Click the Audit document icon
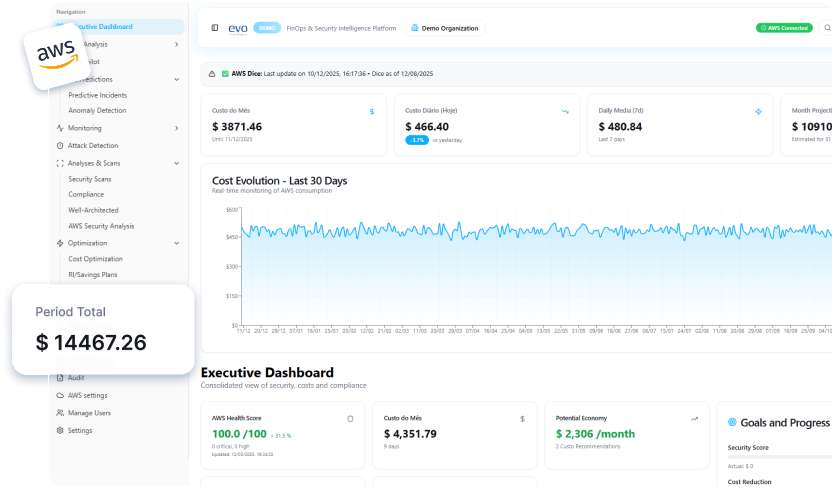This screenshot has height=492, width=834. tap(60, 378)
